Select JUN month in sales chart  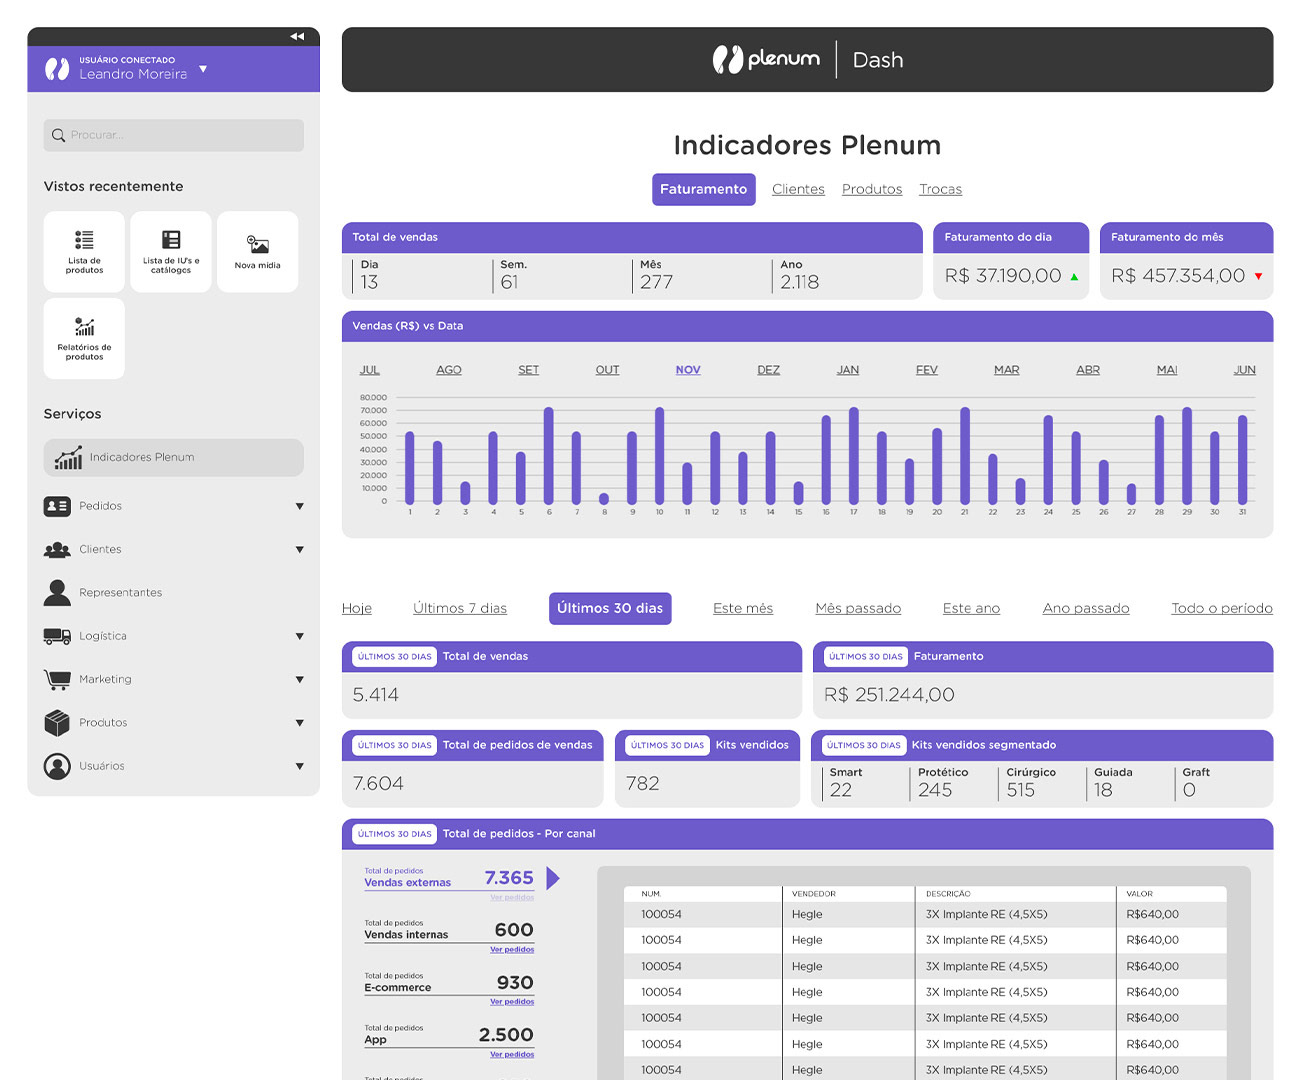(1245, 370)
